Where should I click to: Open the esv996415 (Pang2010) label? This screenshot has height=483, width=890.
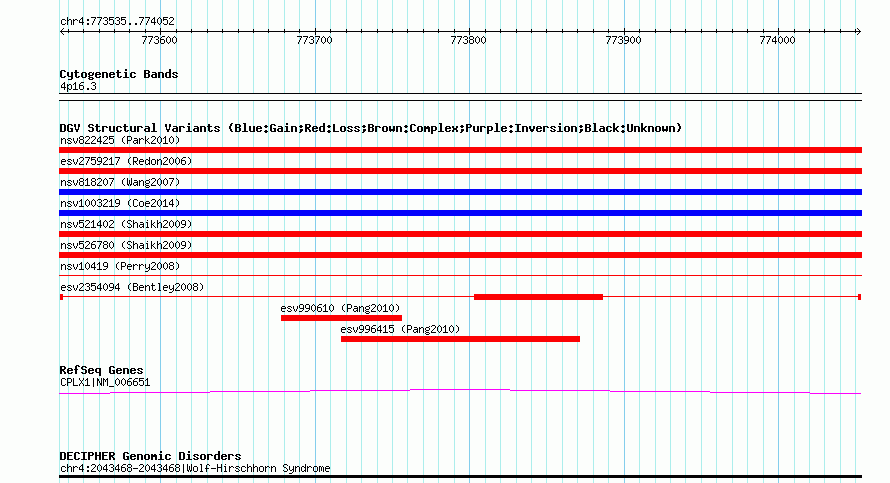[x=400, y=329]
